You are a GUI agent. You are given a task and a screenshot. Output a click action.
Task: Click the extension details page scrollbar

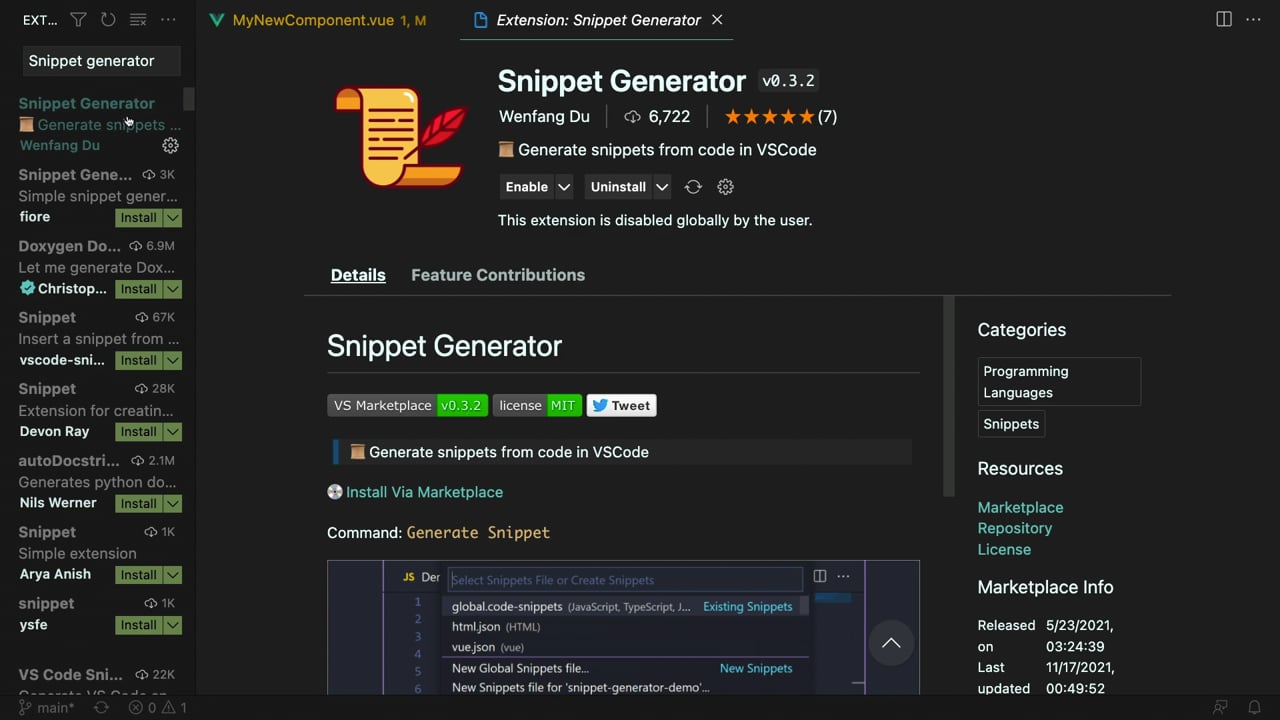point(949,396)
